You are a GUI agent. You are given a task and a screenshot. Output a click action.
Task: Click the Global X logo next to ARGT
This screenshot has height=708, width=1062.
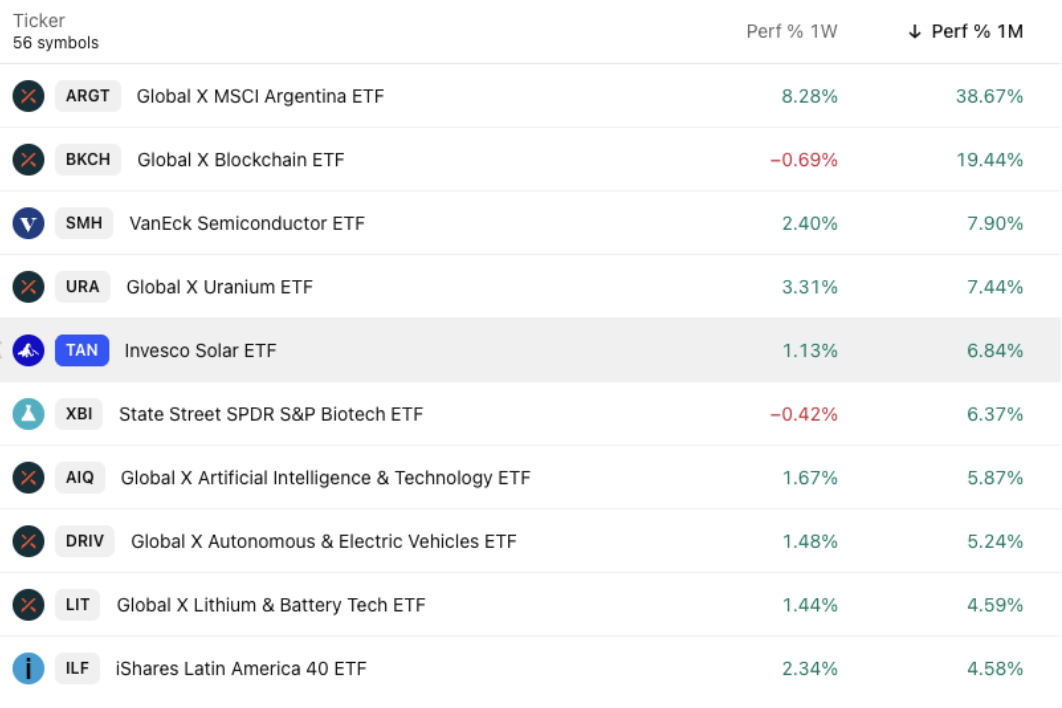[29, 96]
